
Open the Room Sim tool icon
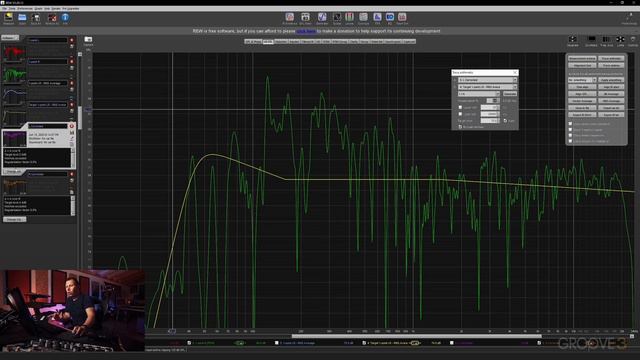402,18
